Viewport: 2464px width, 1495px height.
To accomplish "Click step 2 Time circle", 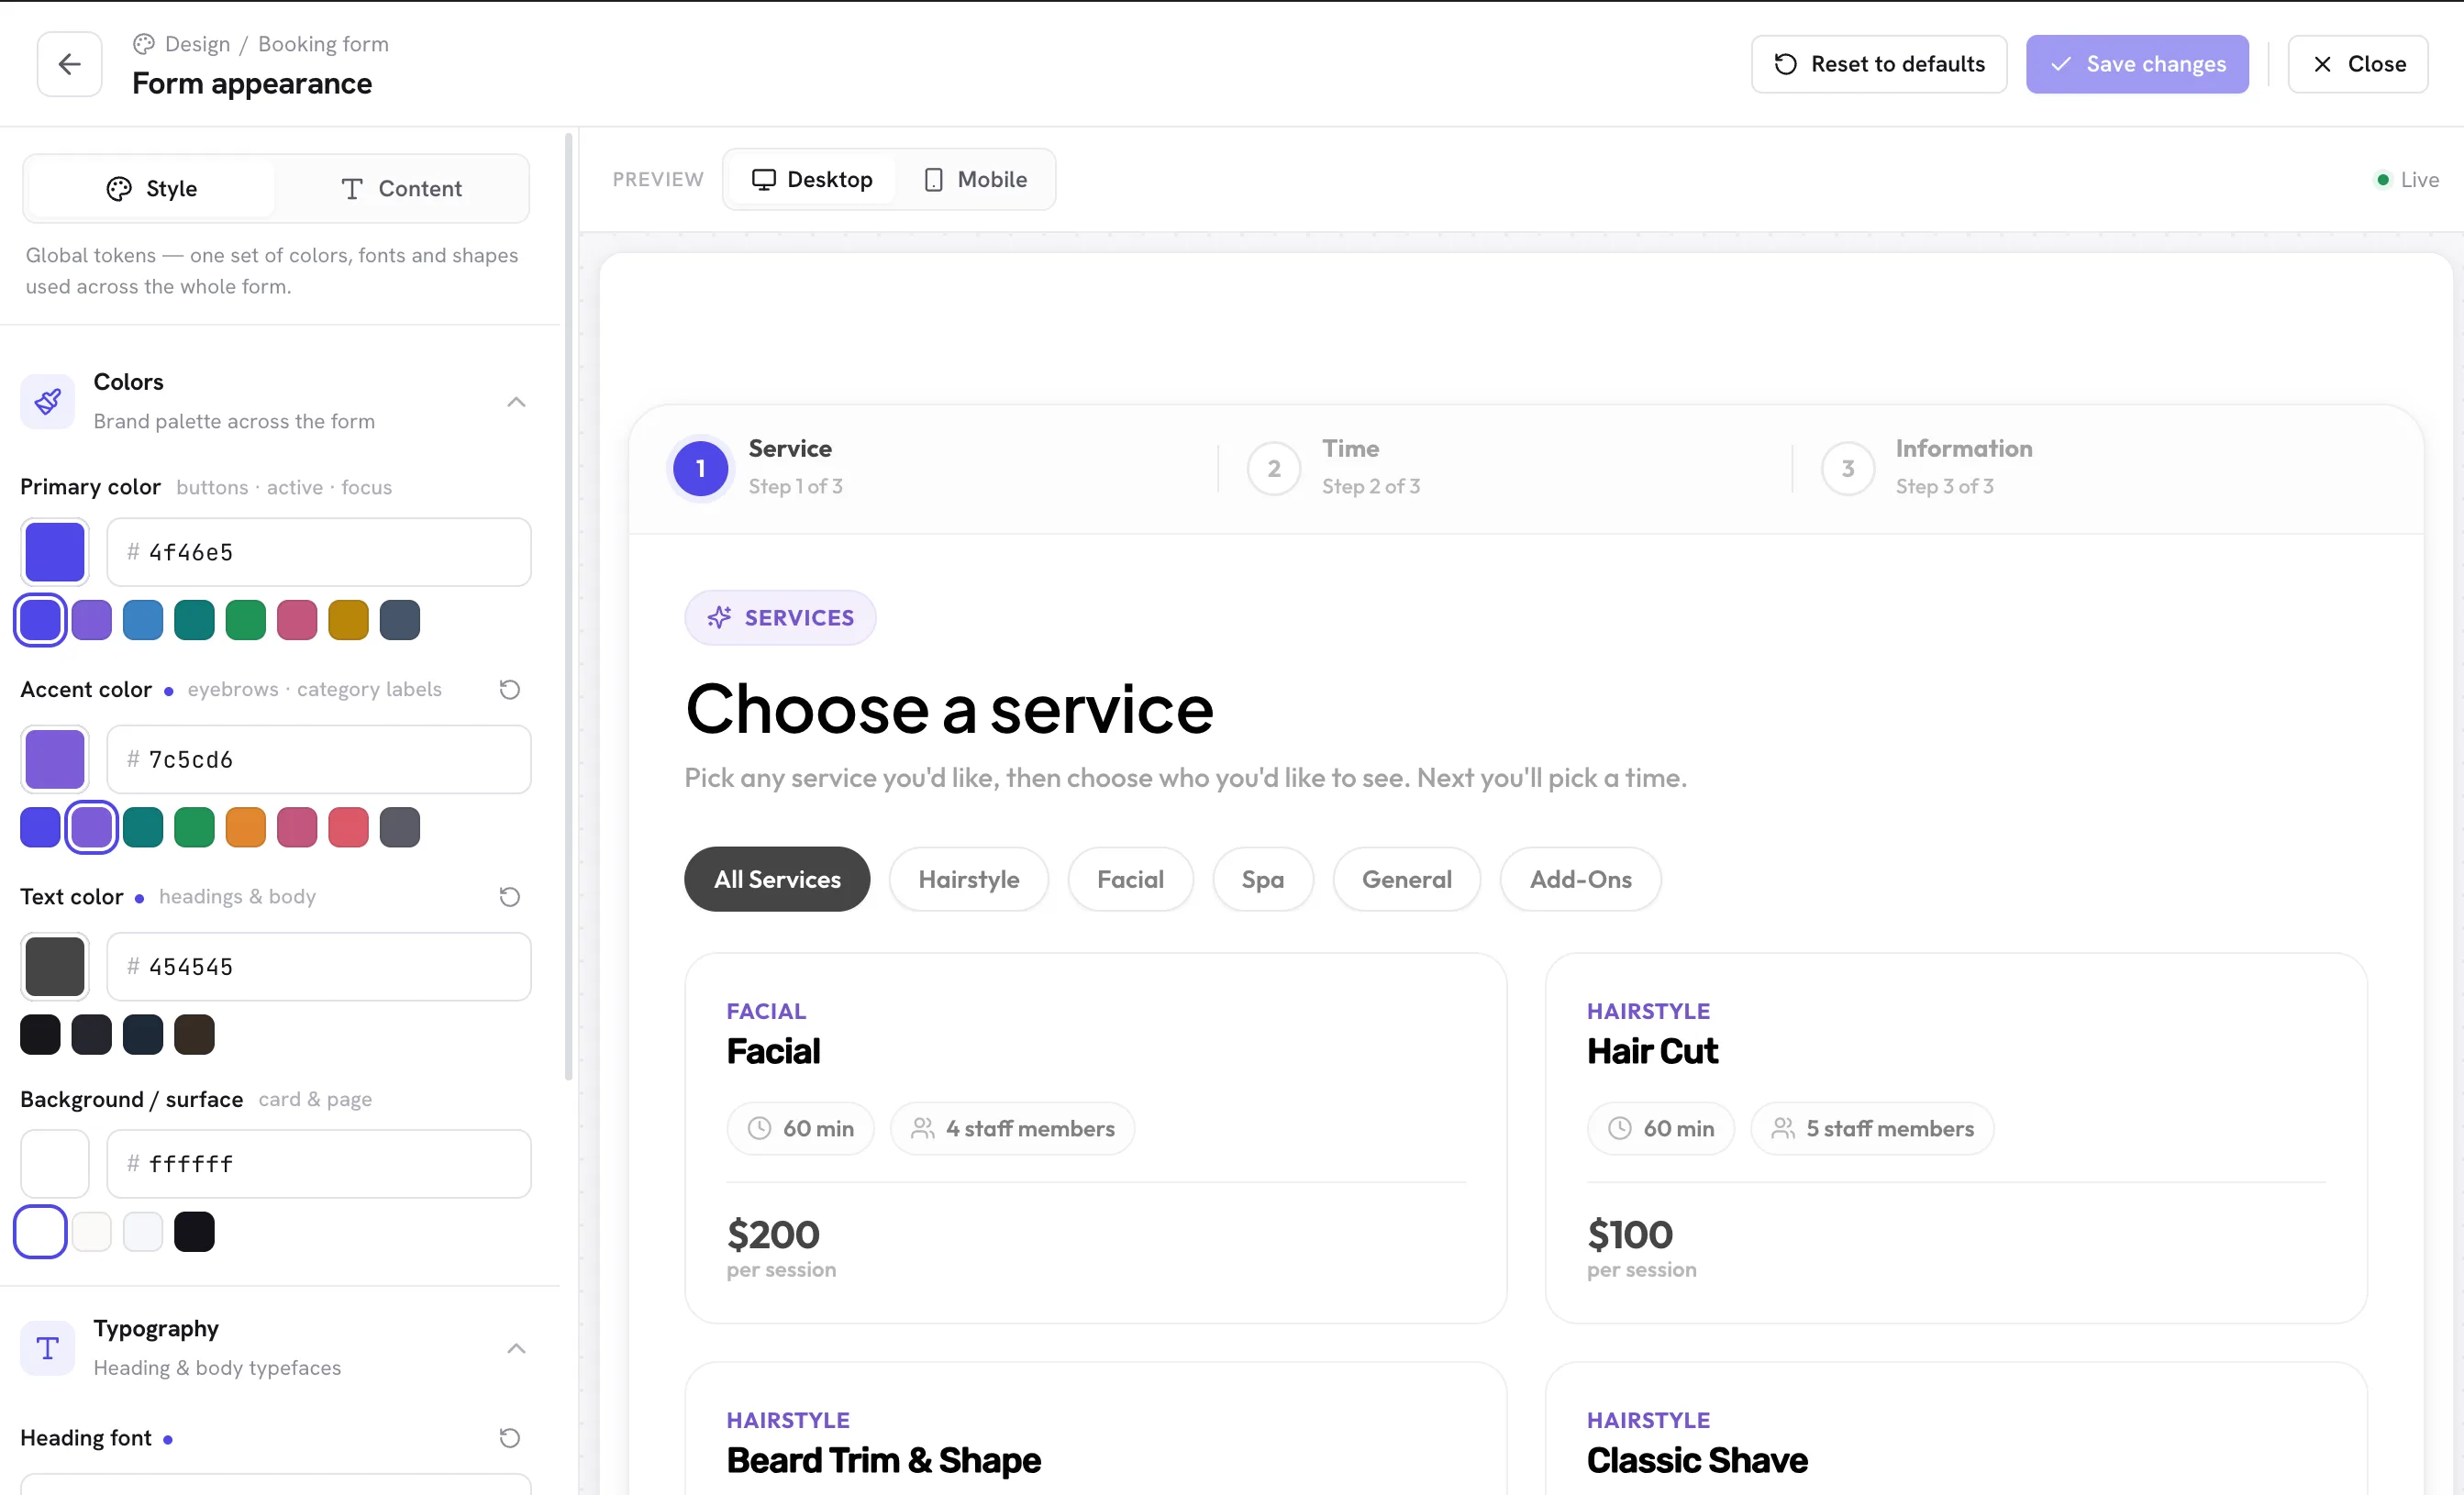I will 1274,468.
